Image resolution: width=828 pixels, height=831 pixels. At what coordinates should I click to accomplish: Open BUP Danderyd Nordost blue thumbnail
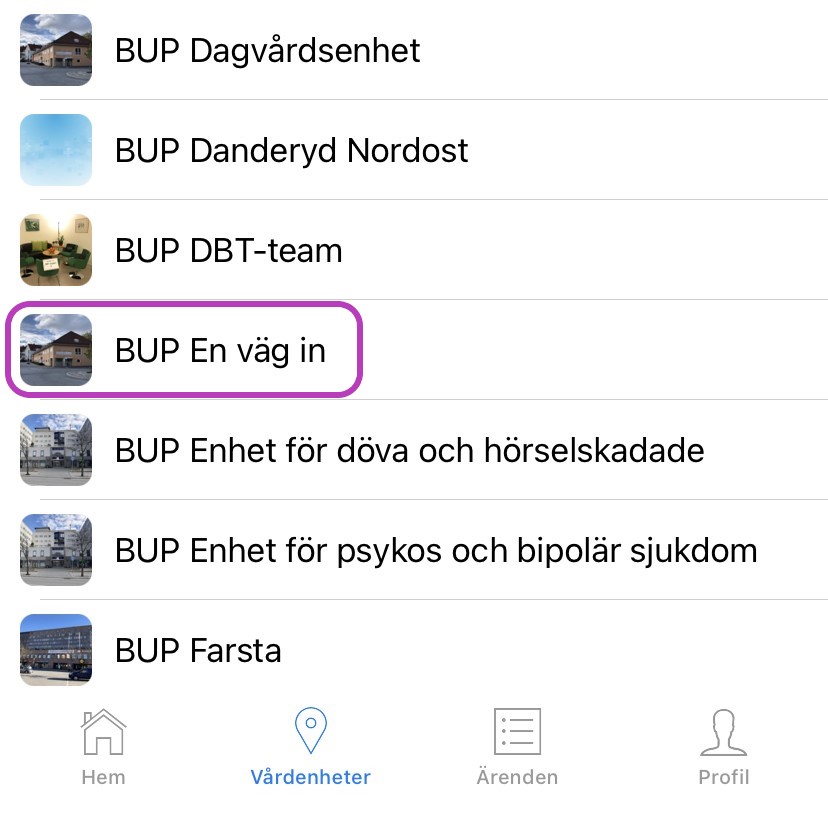pos(56,150)
